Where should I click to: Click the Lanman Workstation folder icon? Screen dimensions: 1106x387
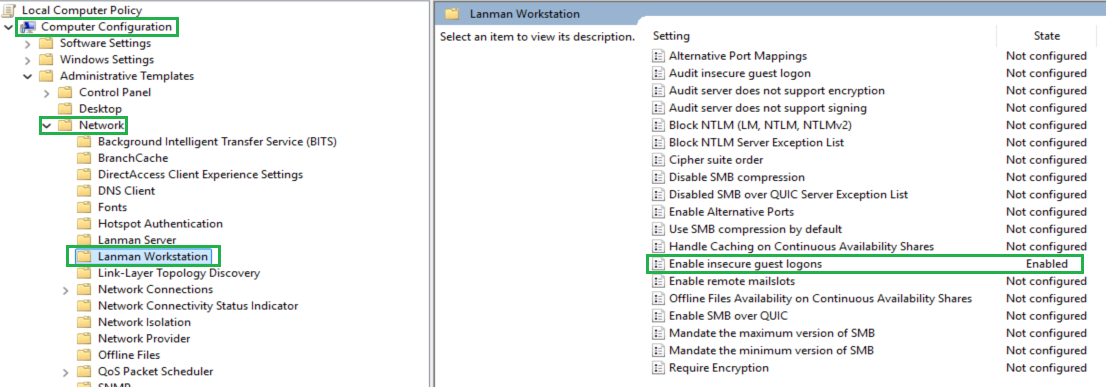[84, 257]
